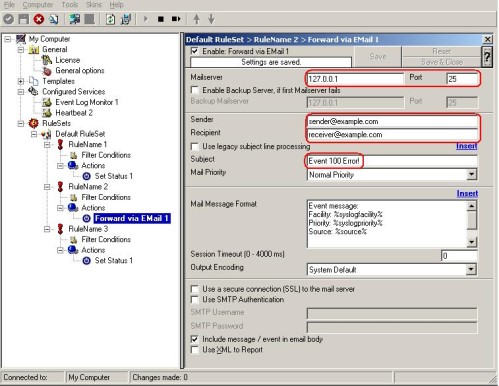
Task: Open the Tools menu
Action: tap(70, 5)
